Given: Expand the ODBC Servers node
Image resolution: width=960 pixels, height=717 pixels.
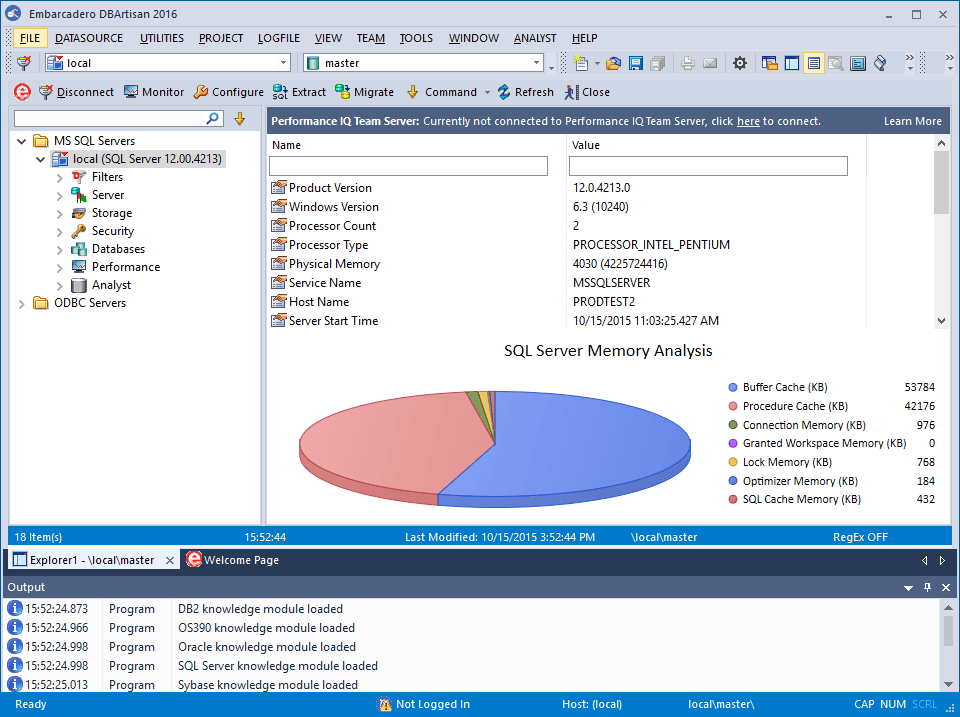Looking at the screenshot, I should point(21,304).
